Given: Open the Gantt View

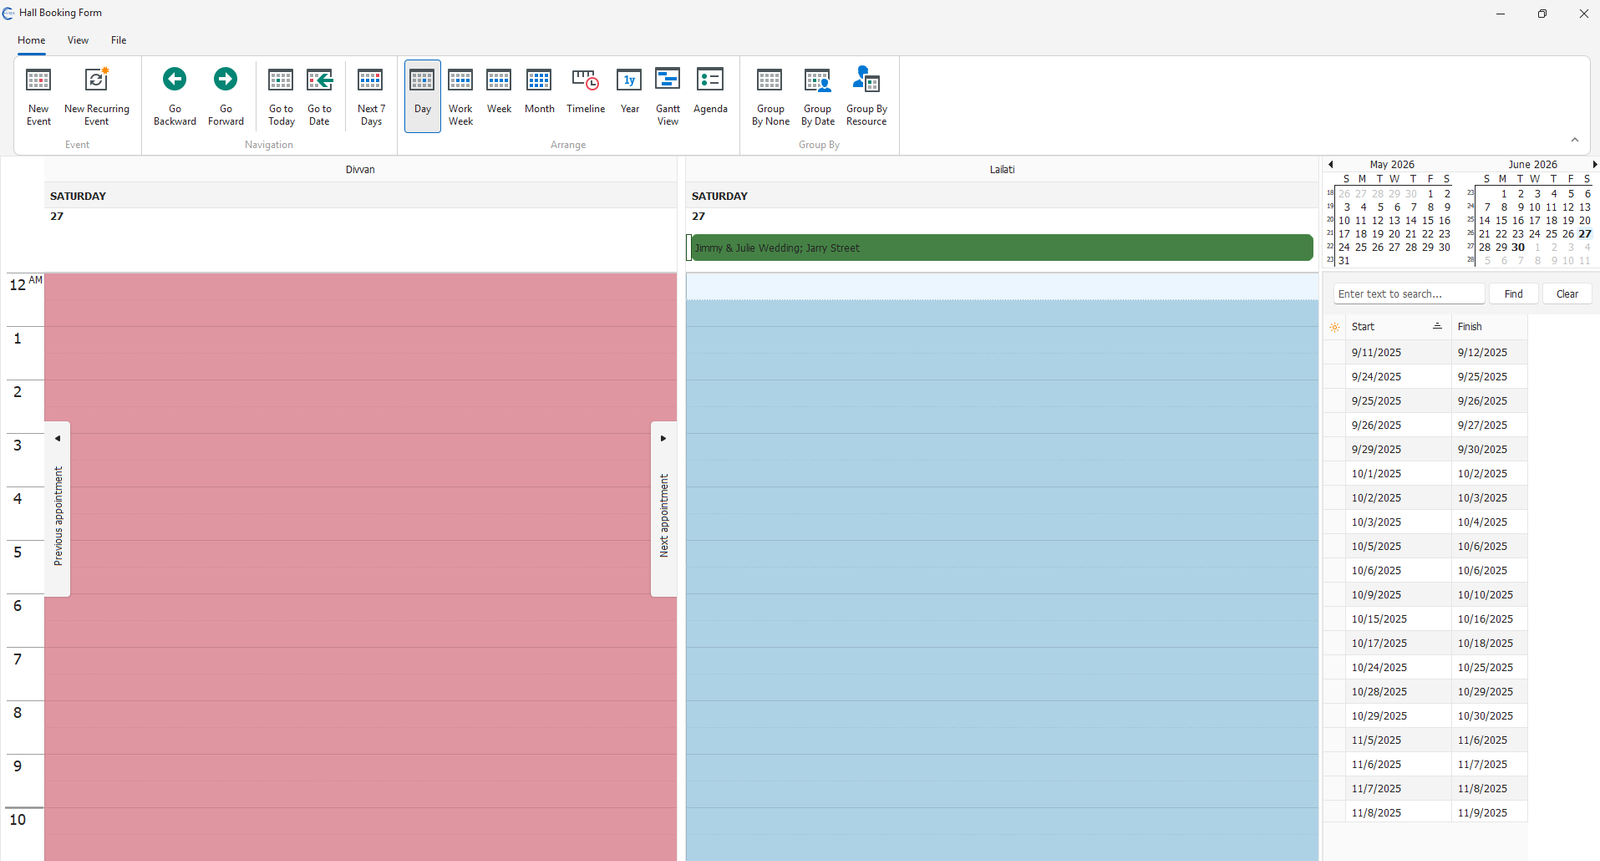Looking at the screenshot, I should [x=668, y=97].
